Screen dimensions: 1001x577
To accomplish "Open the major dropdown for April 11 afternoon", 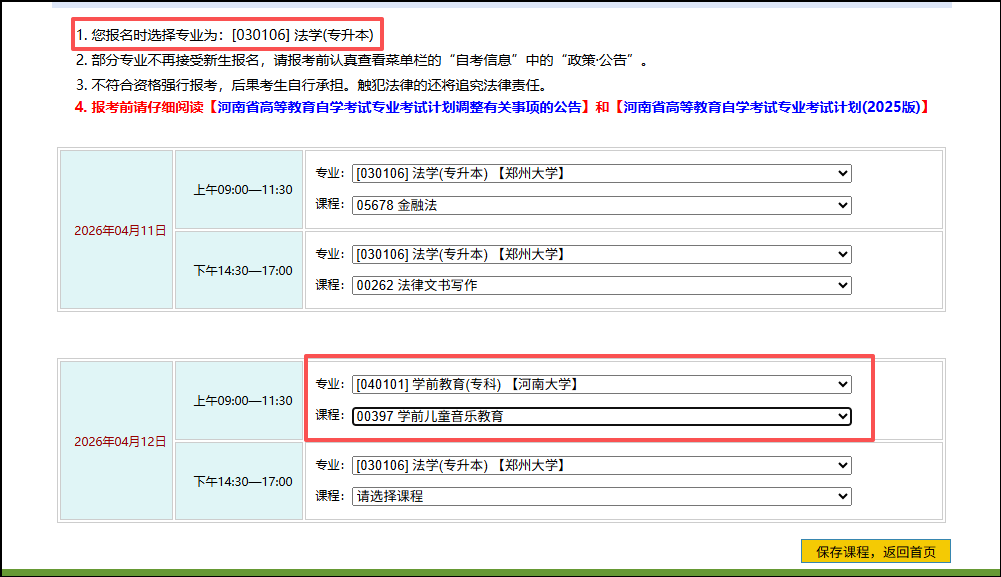I will click(x=601, y=254).
